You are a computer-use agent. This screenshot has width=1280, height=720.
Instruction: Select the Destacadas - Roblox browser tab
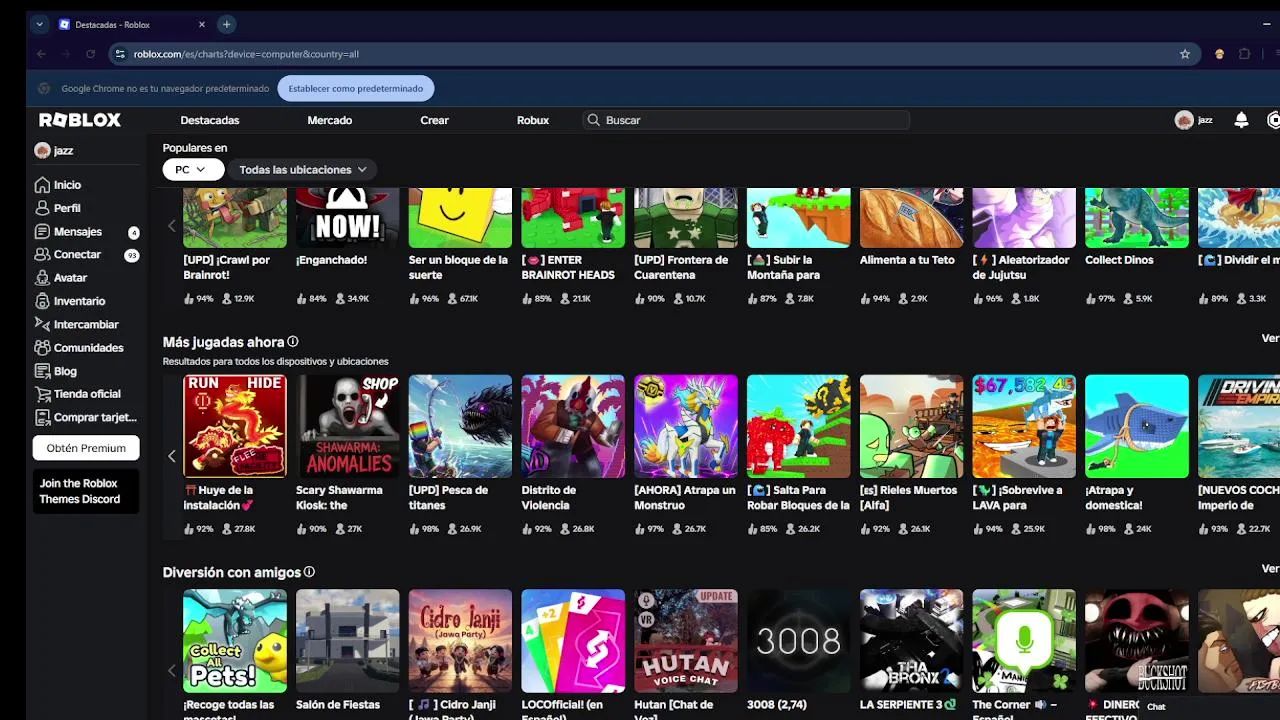(130, 24)
